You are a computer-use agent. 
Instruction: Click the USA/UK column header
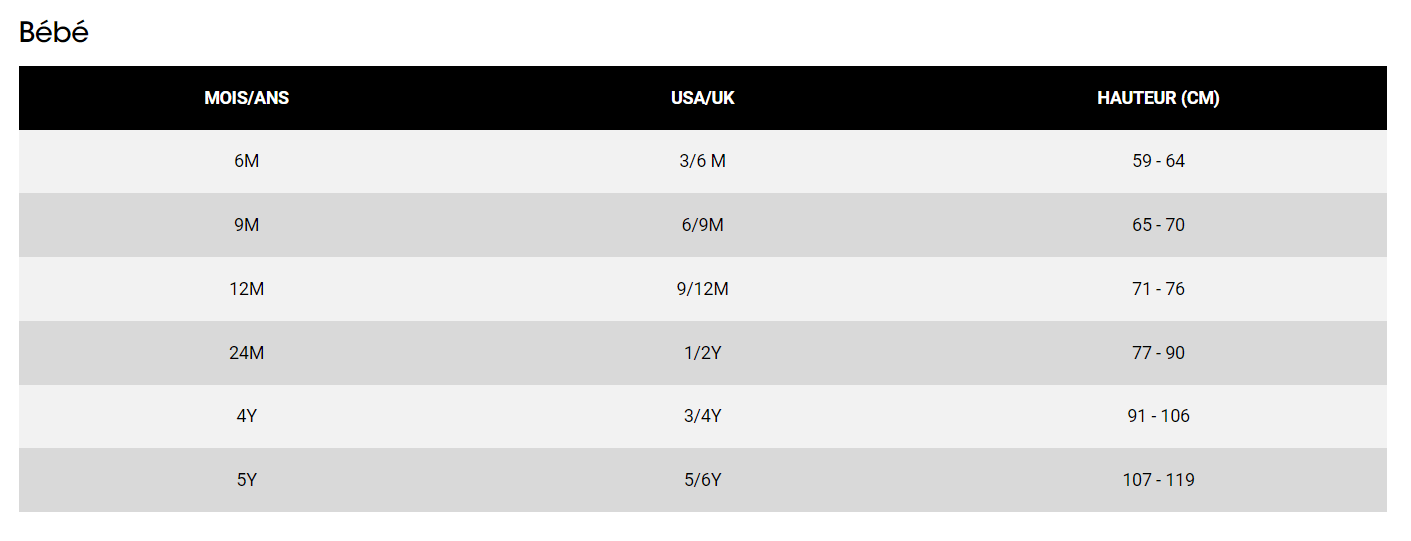coord(702,98)
